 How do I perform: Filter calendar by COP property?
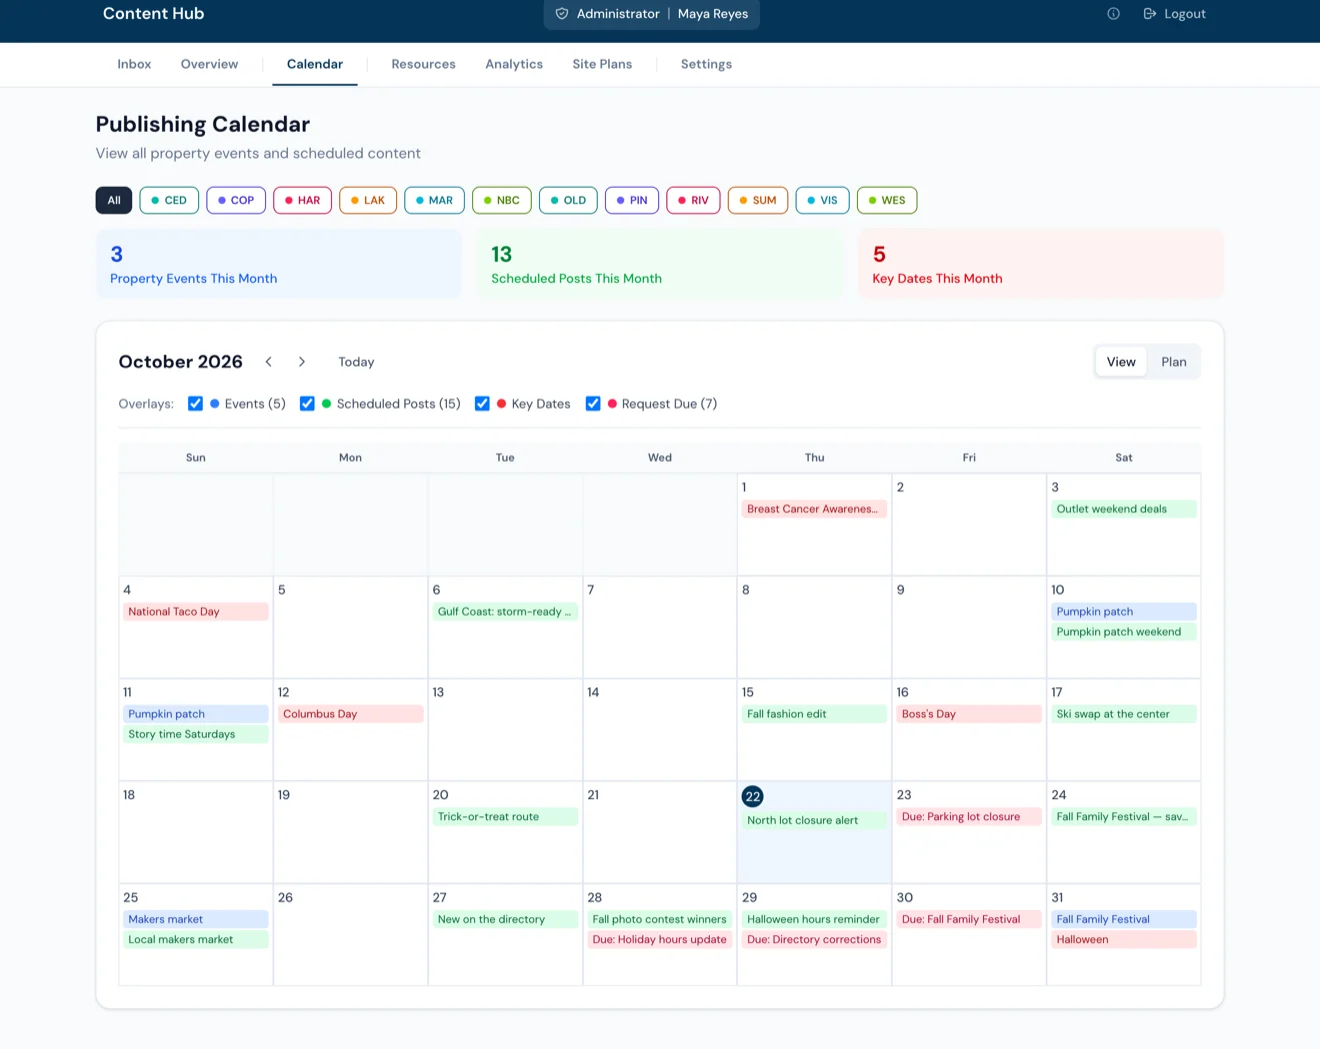click(x=236, y=200)
